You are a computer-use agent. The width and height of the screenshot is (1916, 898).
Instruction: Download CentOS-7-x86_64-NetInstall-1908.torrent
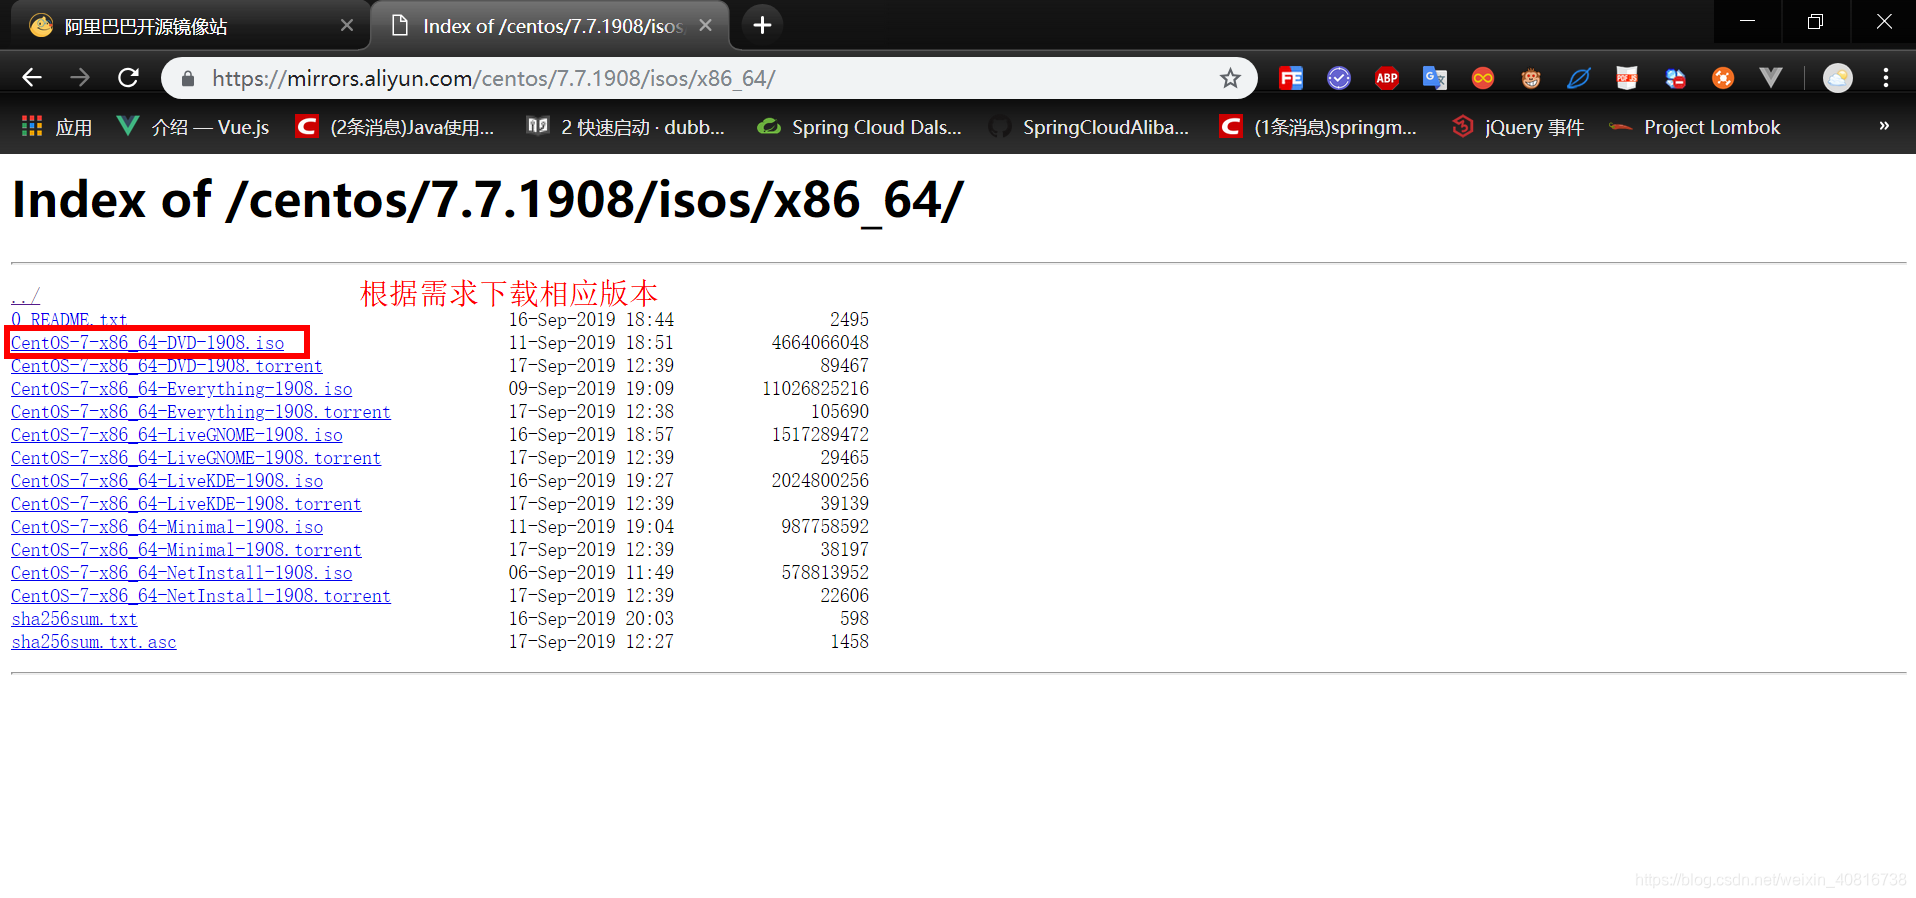pos(201,596)
